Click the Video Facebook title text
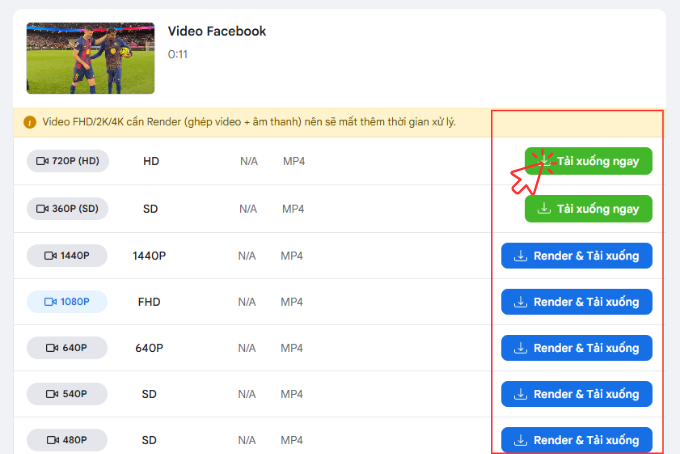The height and width of the screenshot is (454, 680). 217,31
